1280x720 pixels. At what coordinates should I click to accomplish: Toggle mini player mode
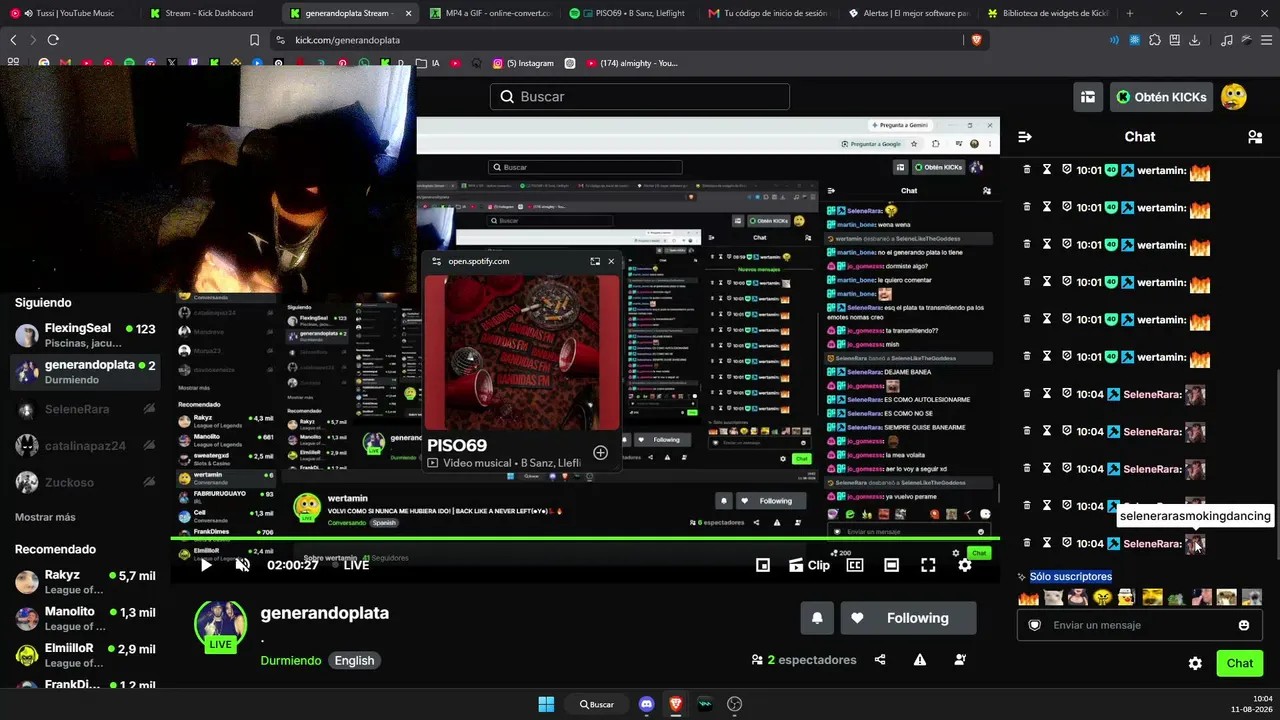coord(763,565)
